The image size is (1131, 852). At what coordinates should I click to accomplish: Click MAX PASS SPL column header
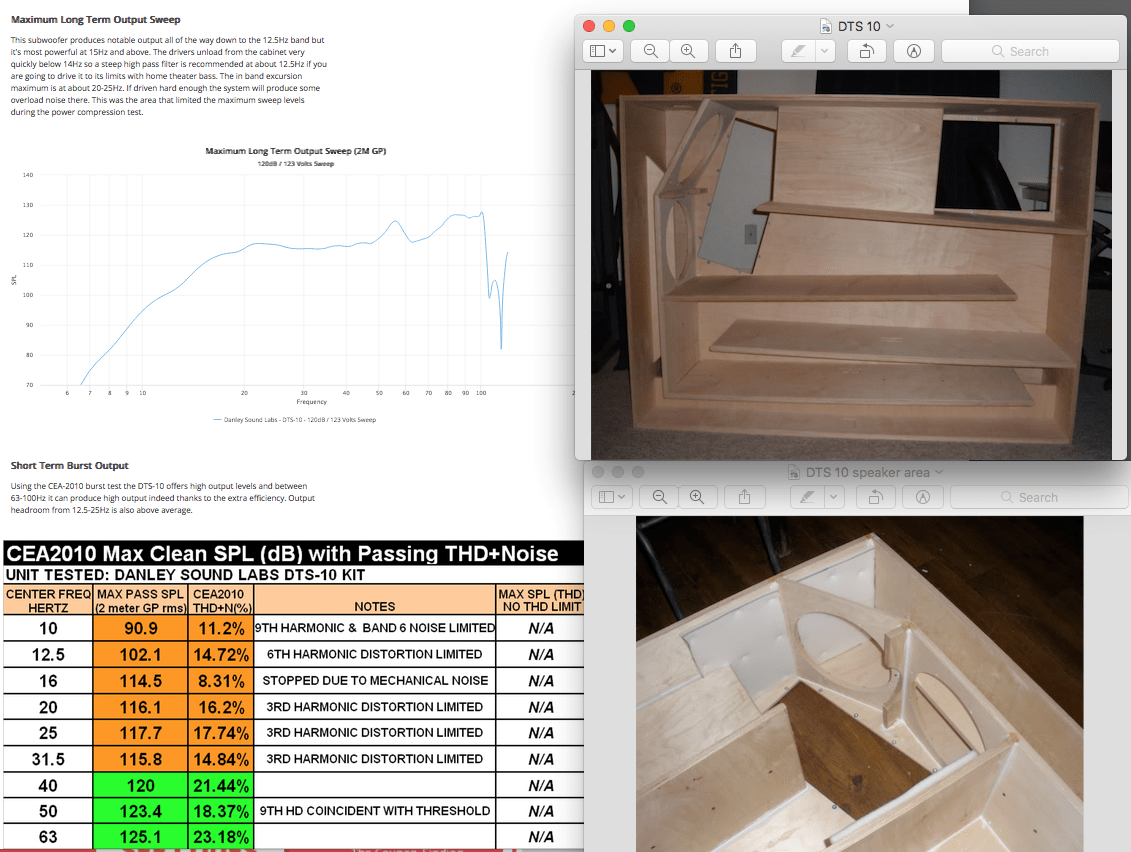click(x=141, y=600)
